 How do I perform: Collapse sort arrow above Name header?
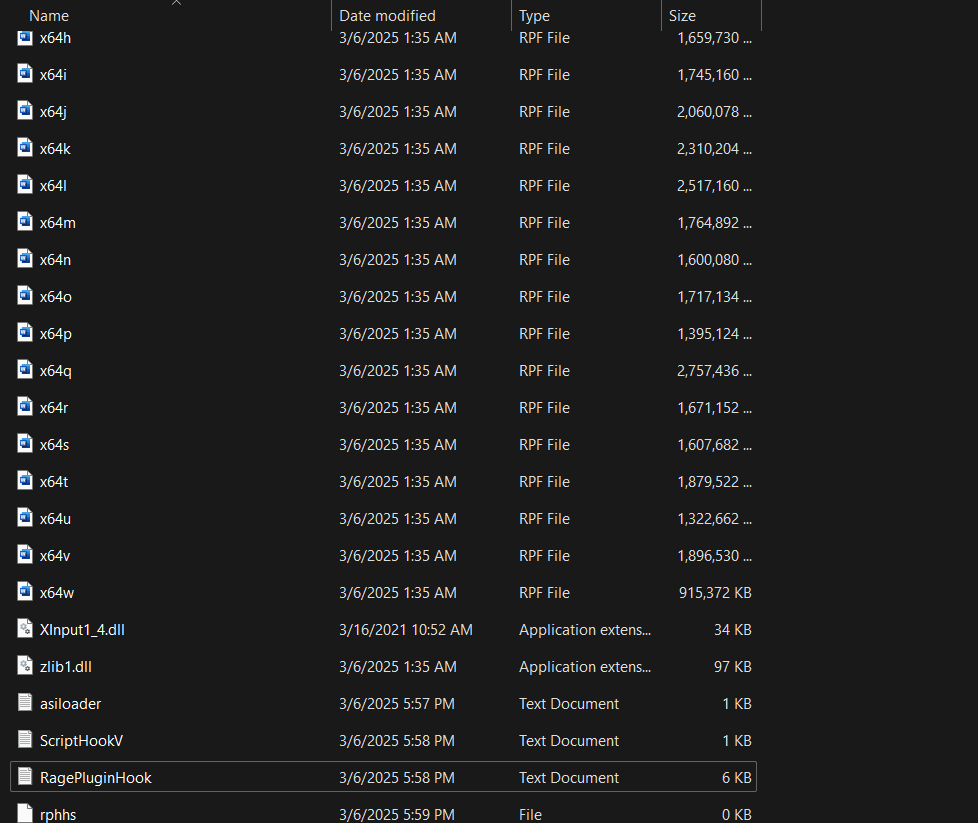(176, 3)
